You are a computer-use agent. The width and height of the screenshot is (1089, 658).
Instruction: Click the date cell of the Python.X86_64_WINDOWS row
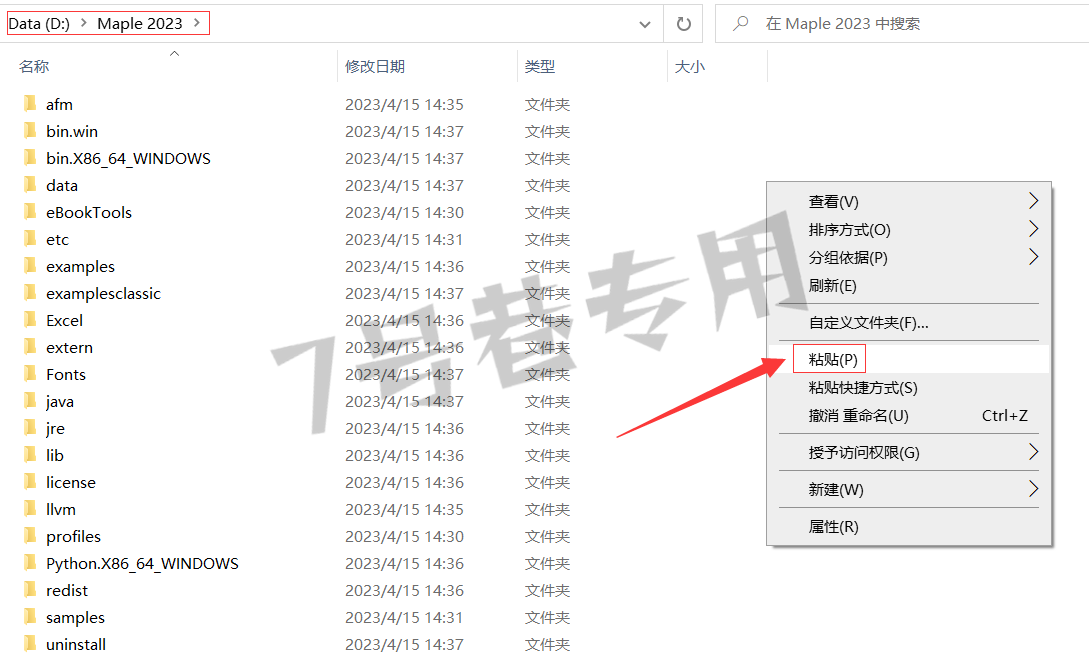click(x=404, y=564)
